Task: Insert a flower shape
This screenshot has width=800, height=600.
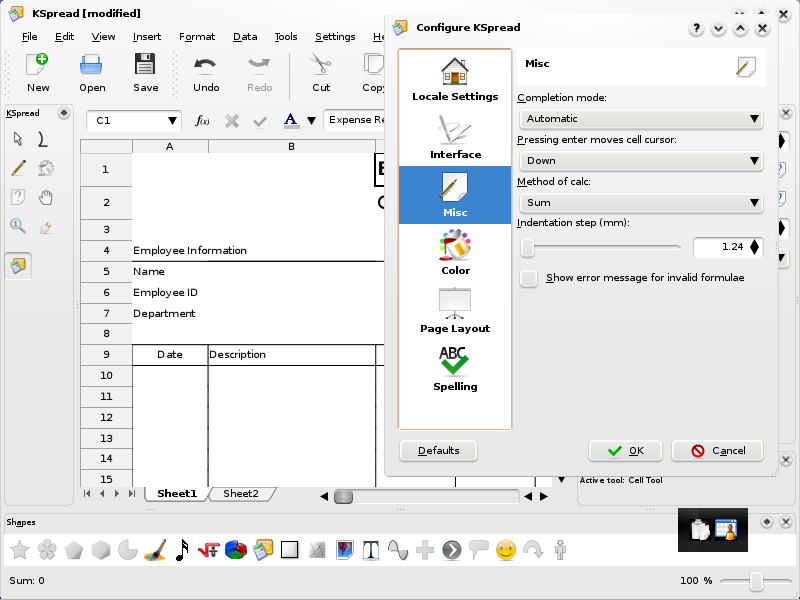Action: 47,550
